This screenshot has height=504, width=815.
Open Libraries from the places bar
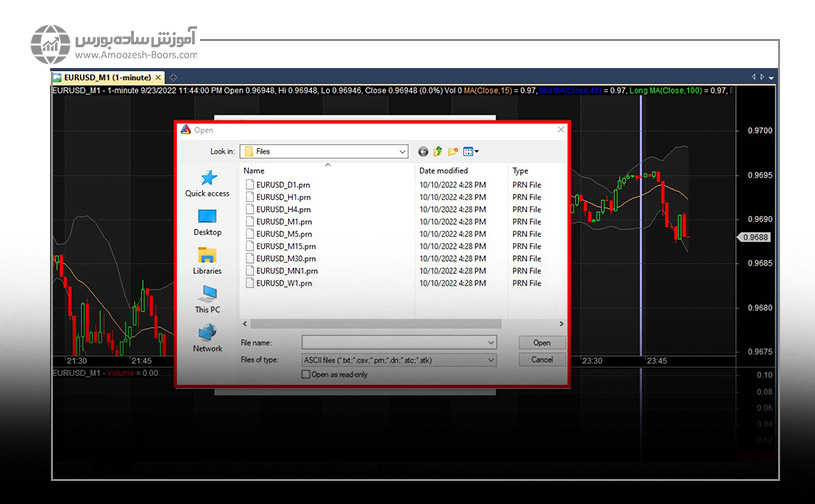207,260
